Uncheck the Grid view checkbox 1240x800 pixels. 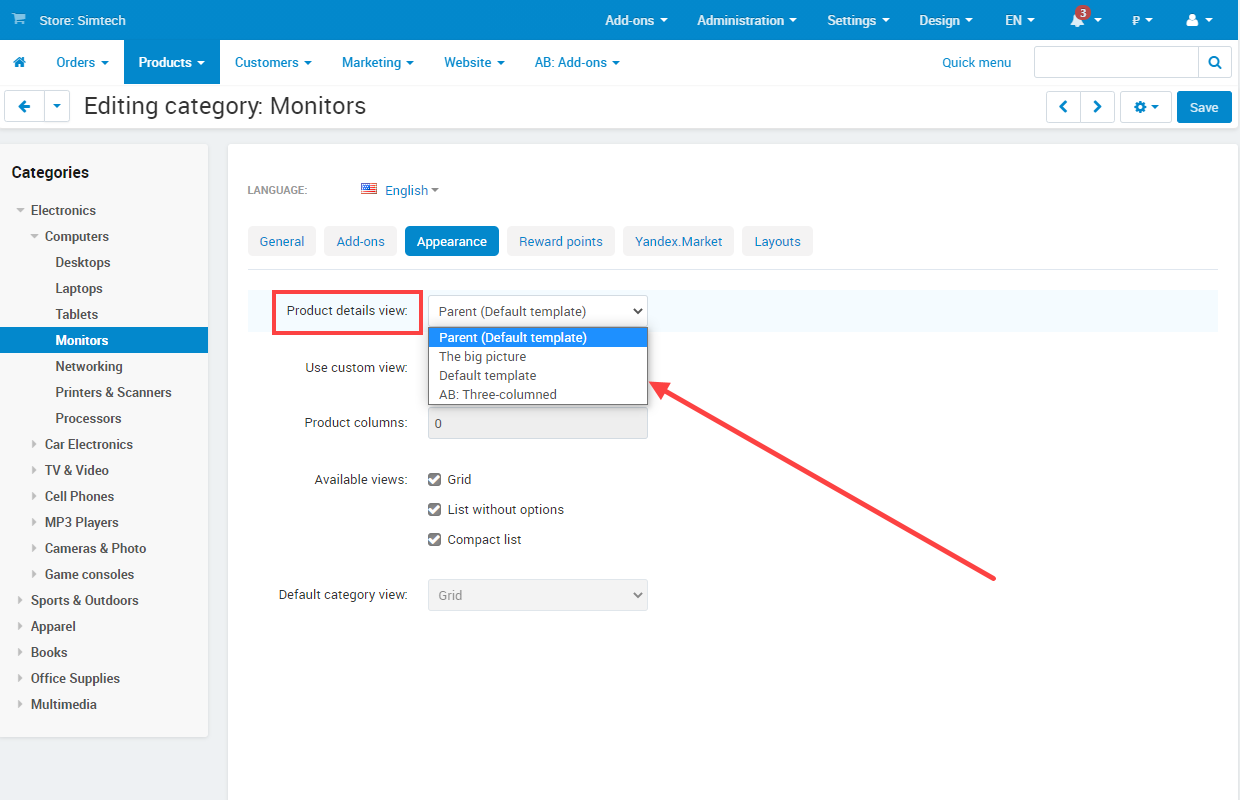click(x=434, y=480)
